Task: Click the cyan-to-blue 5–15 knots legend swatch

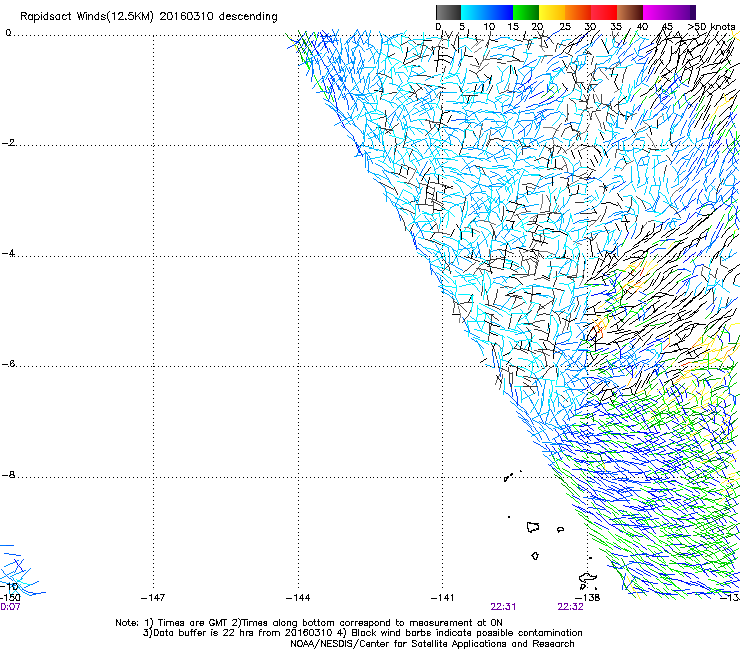Action: point(487,12)
